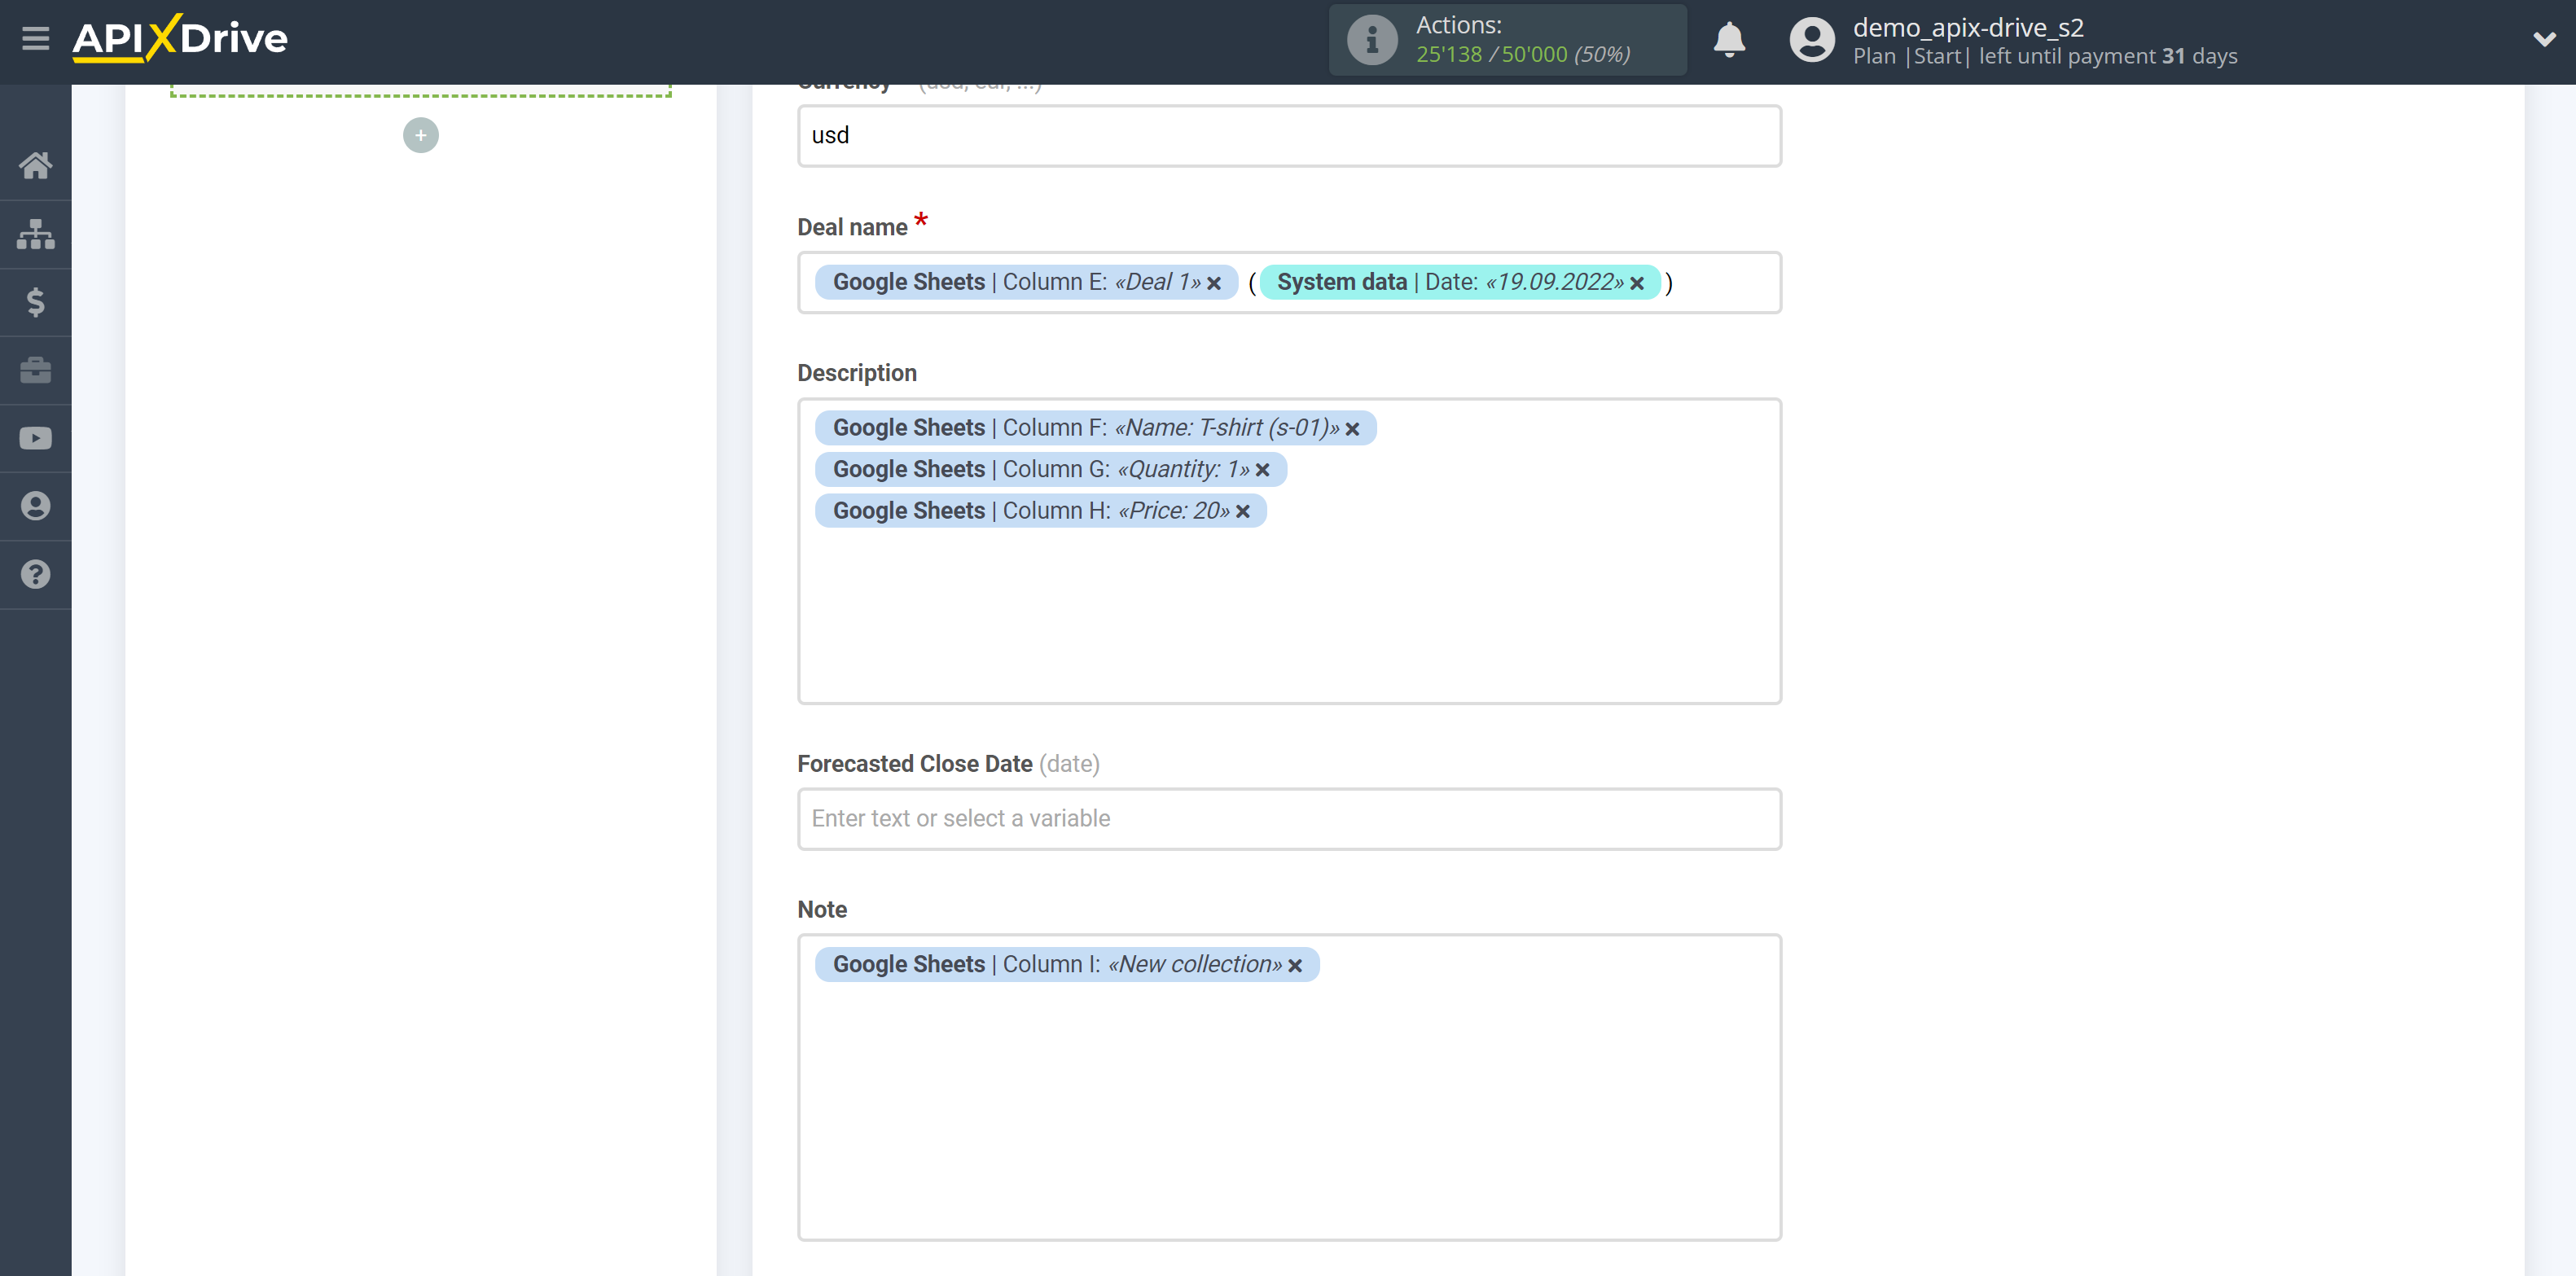Remove the Column H Price tag
Screen dimensions: 2576x1276
(1243, 512)
